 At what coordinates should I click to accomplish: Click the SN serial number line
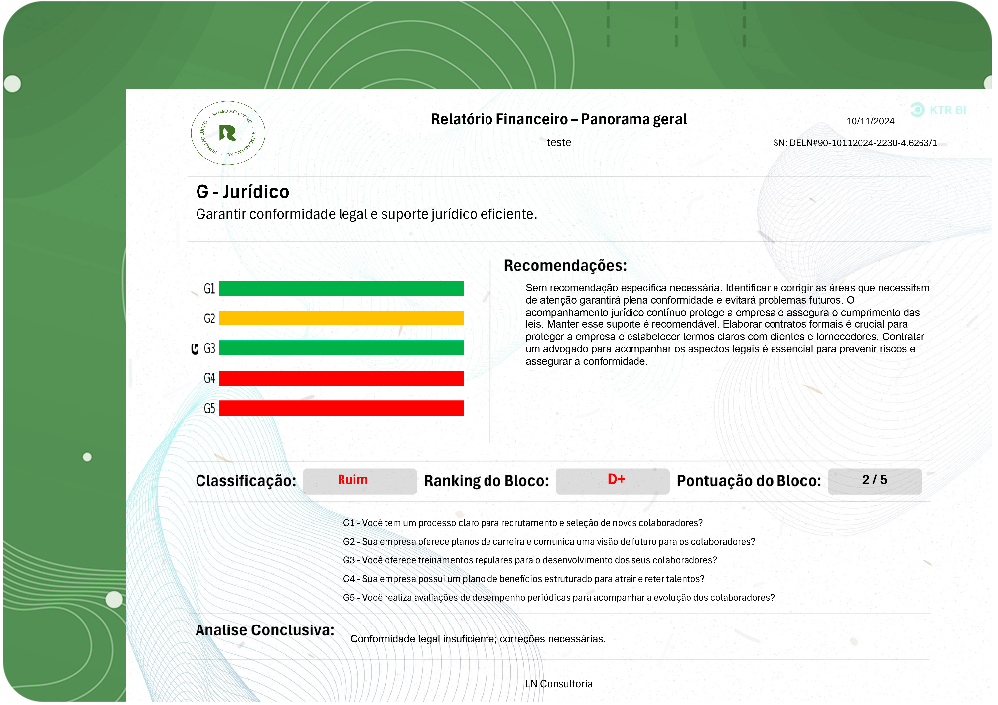click(x=855, y=143)
